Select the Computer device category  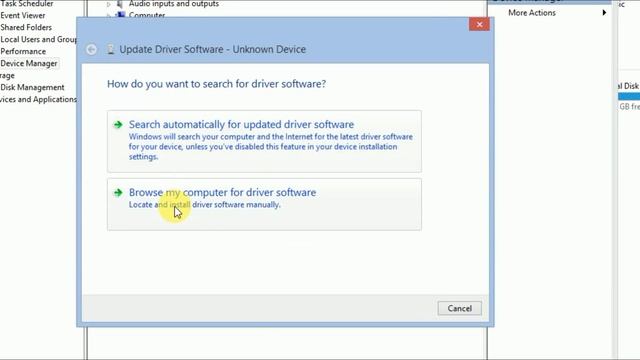147,15
